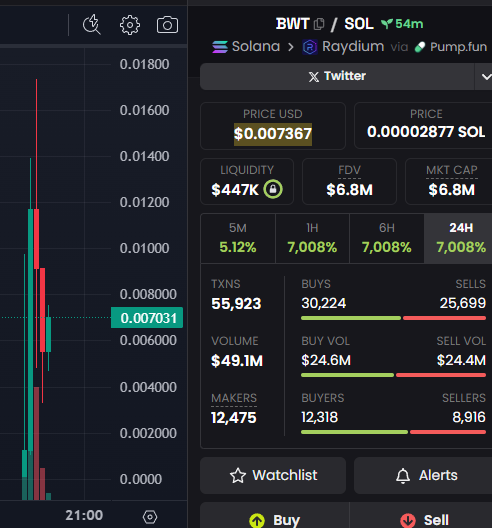Open the Alerts button
The width and height of the screenshot is (492, 528).
[x=423, y=475]
